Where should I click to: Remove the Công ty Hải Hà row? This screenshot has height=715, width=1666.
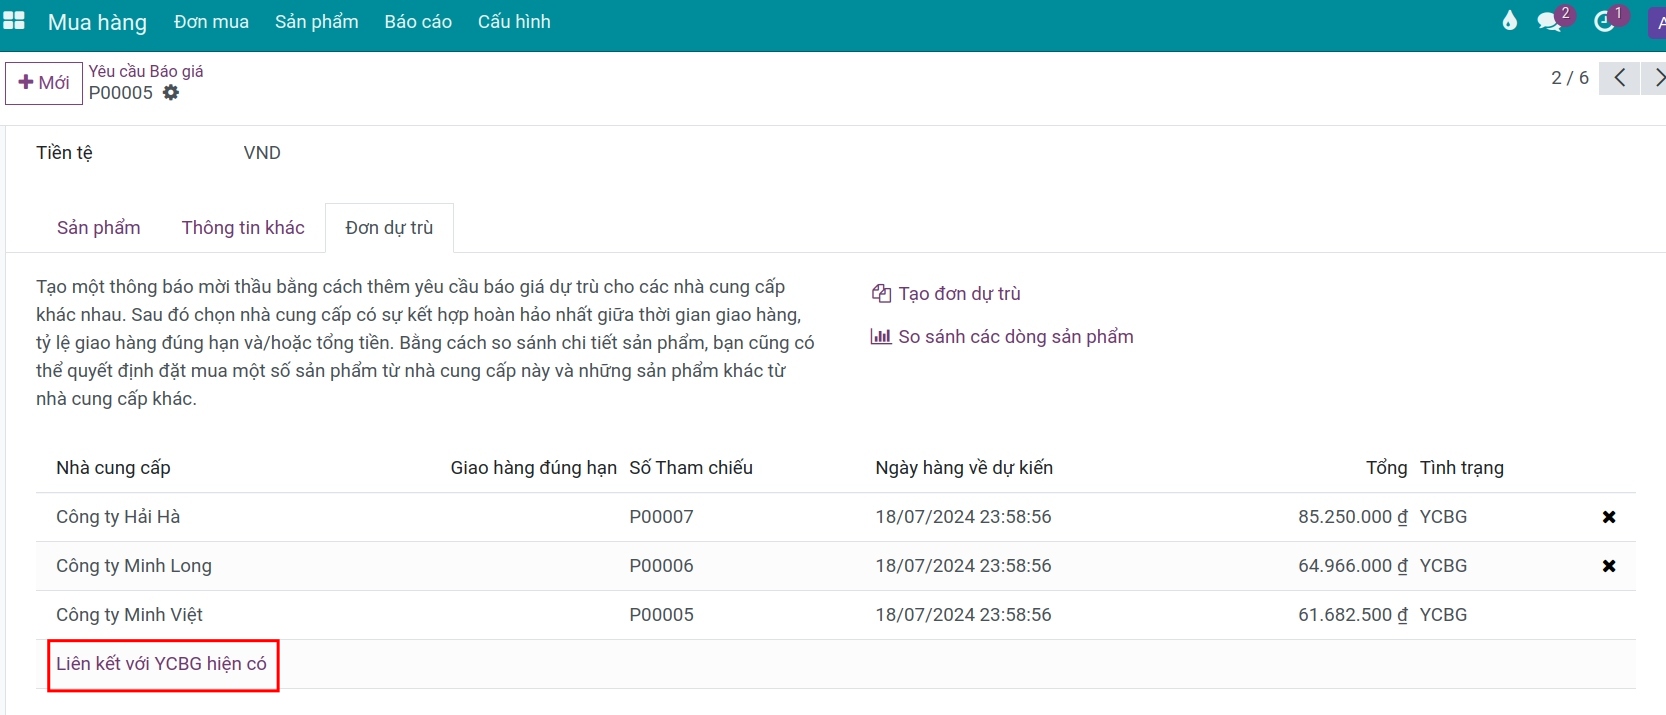(x=1609, y=517)
